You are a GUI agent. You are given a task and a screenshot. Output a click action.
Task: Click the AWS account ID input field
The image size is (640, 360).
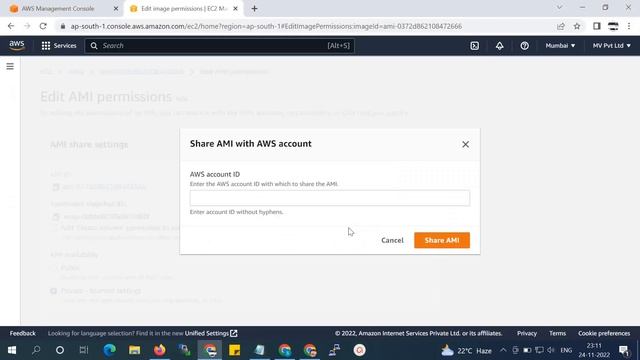point(329,198)
